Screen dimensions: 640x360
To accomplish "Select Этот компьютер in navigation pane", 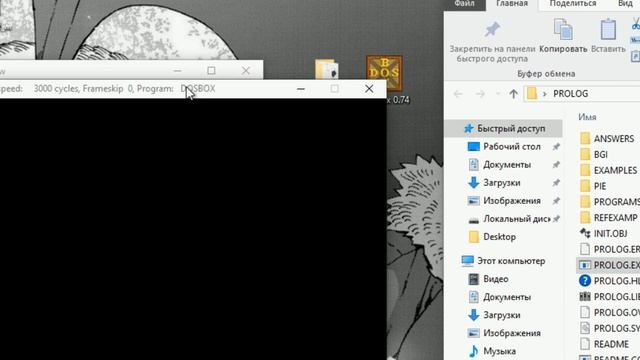I will pos(503,261).
